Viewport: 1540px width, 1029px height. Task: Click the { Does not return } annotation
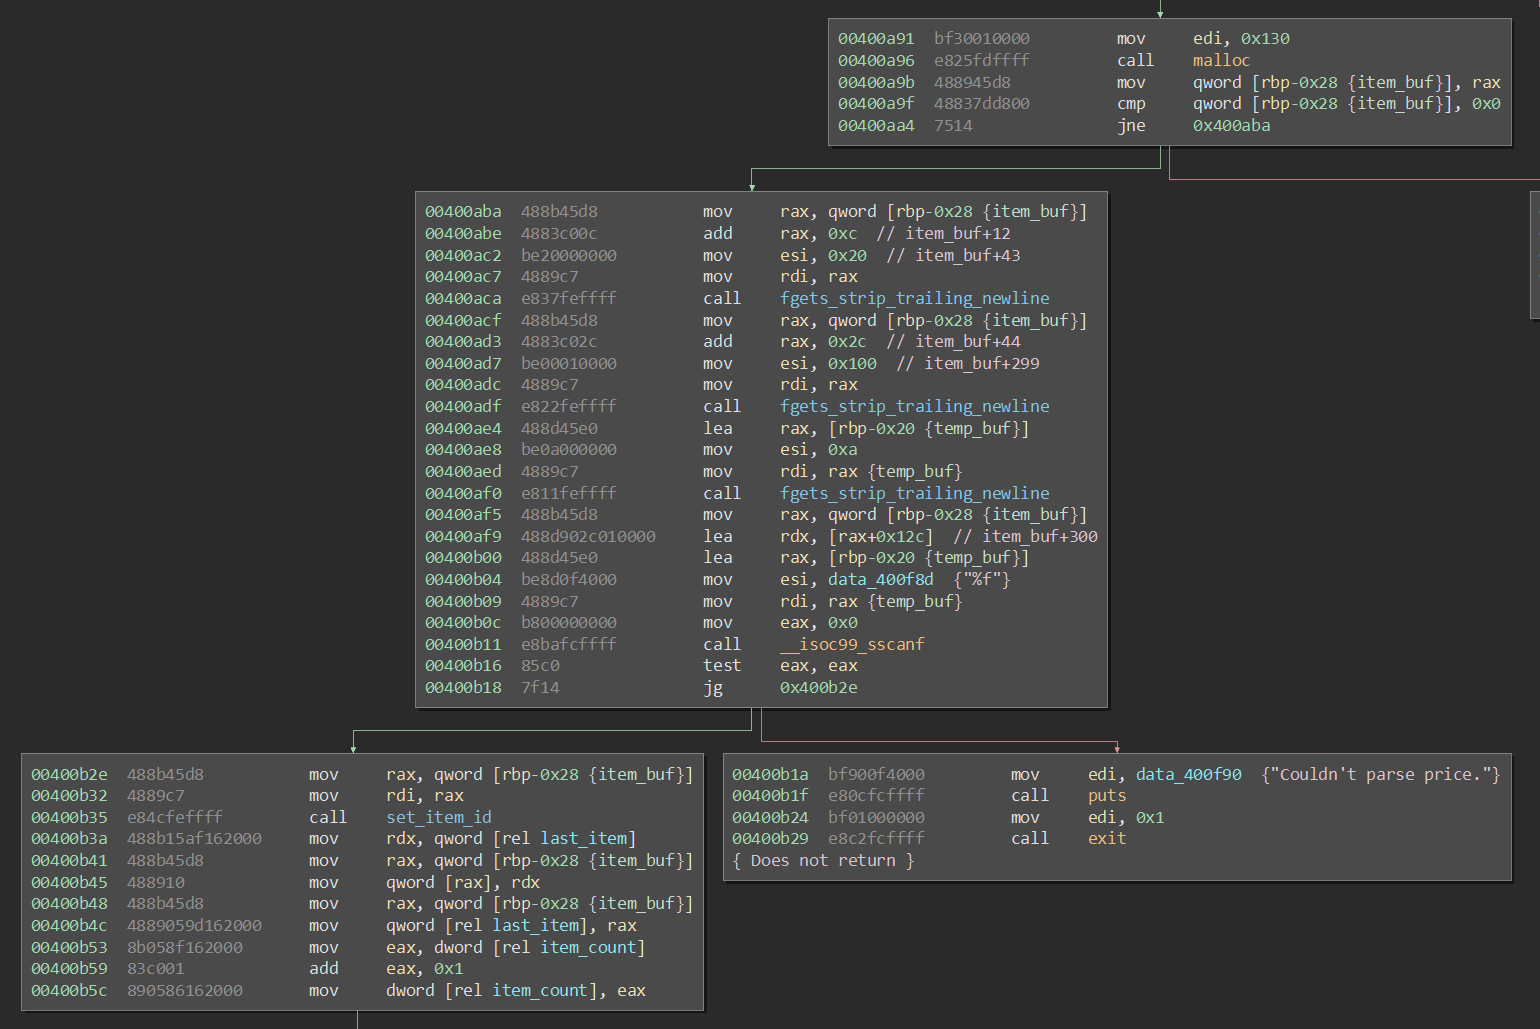coord(823,860)
